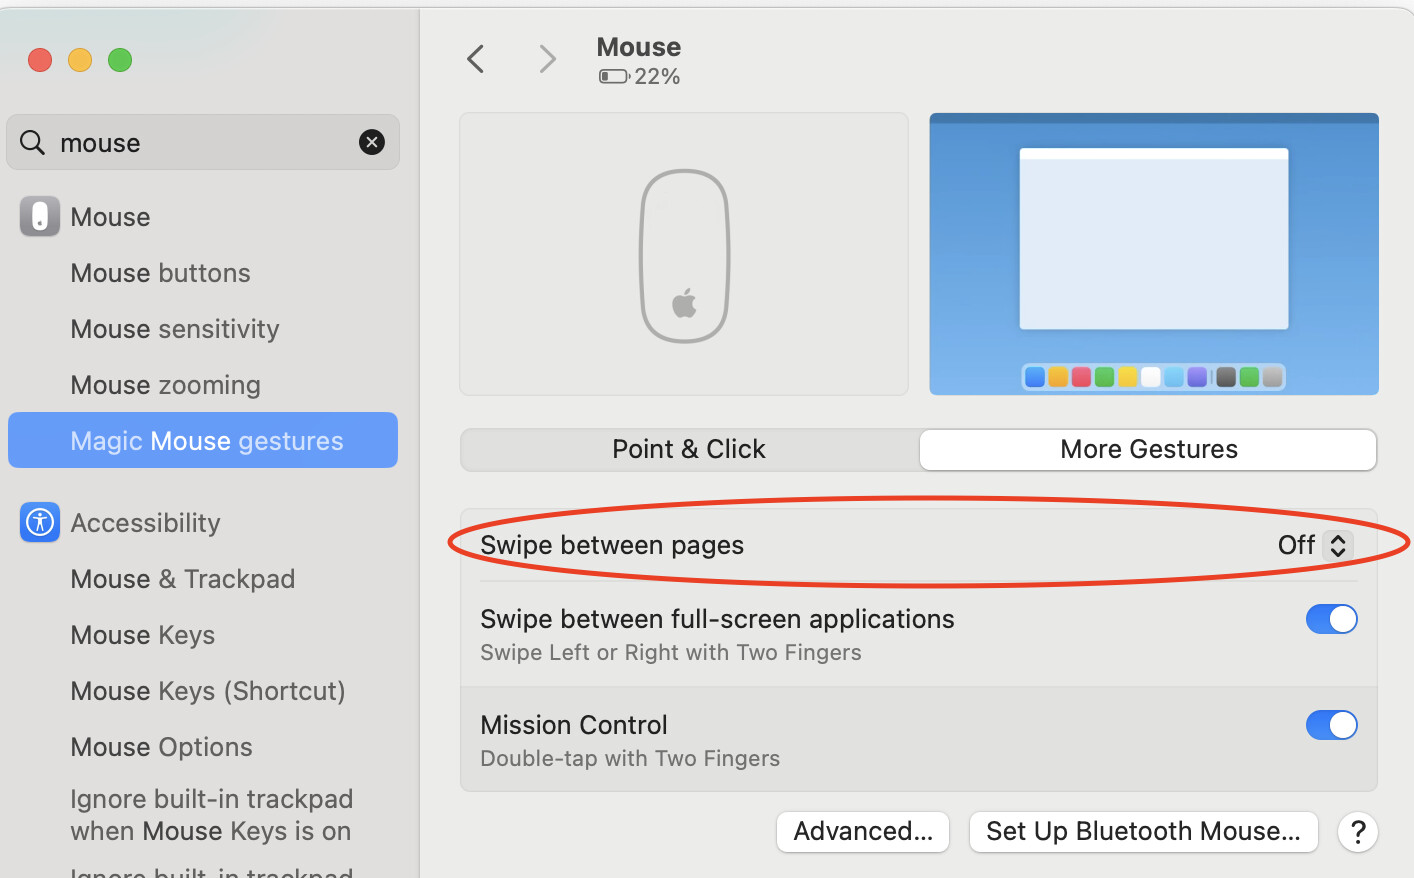This screenshot has width=1414, height=878.
Task: Click the Magic Mouse preview image
Action: coord(684,254)
